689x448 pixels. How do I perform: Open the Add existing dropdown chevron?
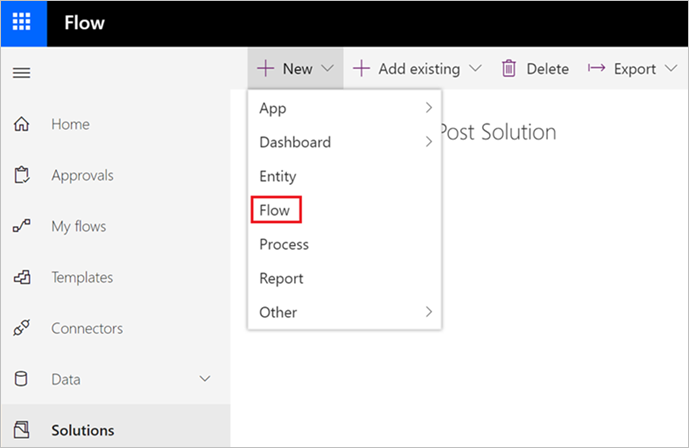475,69
